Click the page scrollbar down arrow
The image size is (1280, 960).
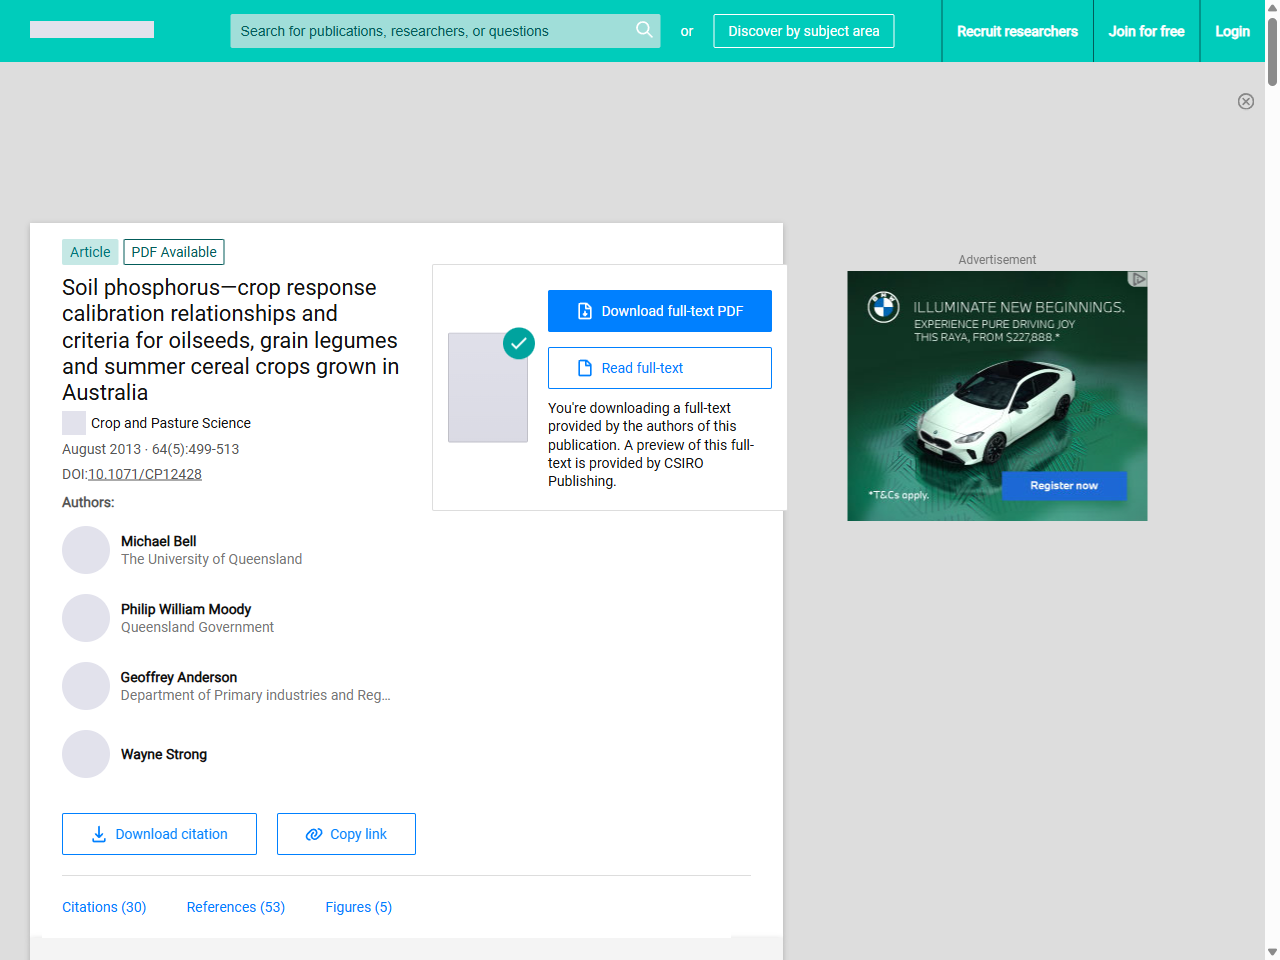tap(1272, 952)
